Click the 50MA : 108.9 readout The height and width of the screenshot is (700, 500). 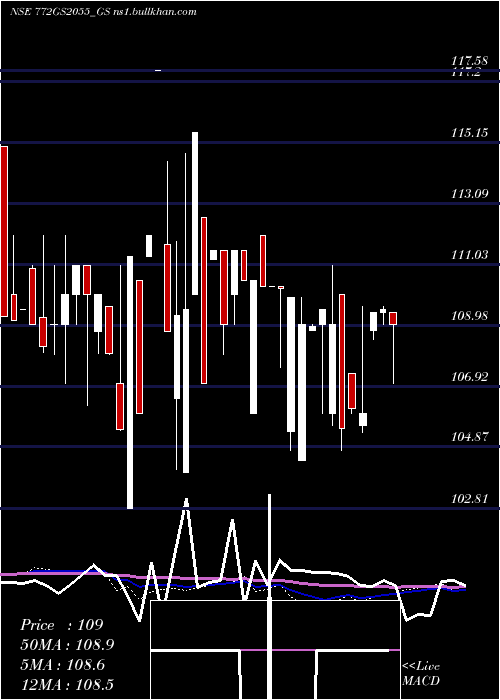67,645
